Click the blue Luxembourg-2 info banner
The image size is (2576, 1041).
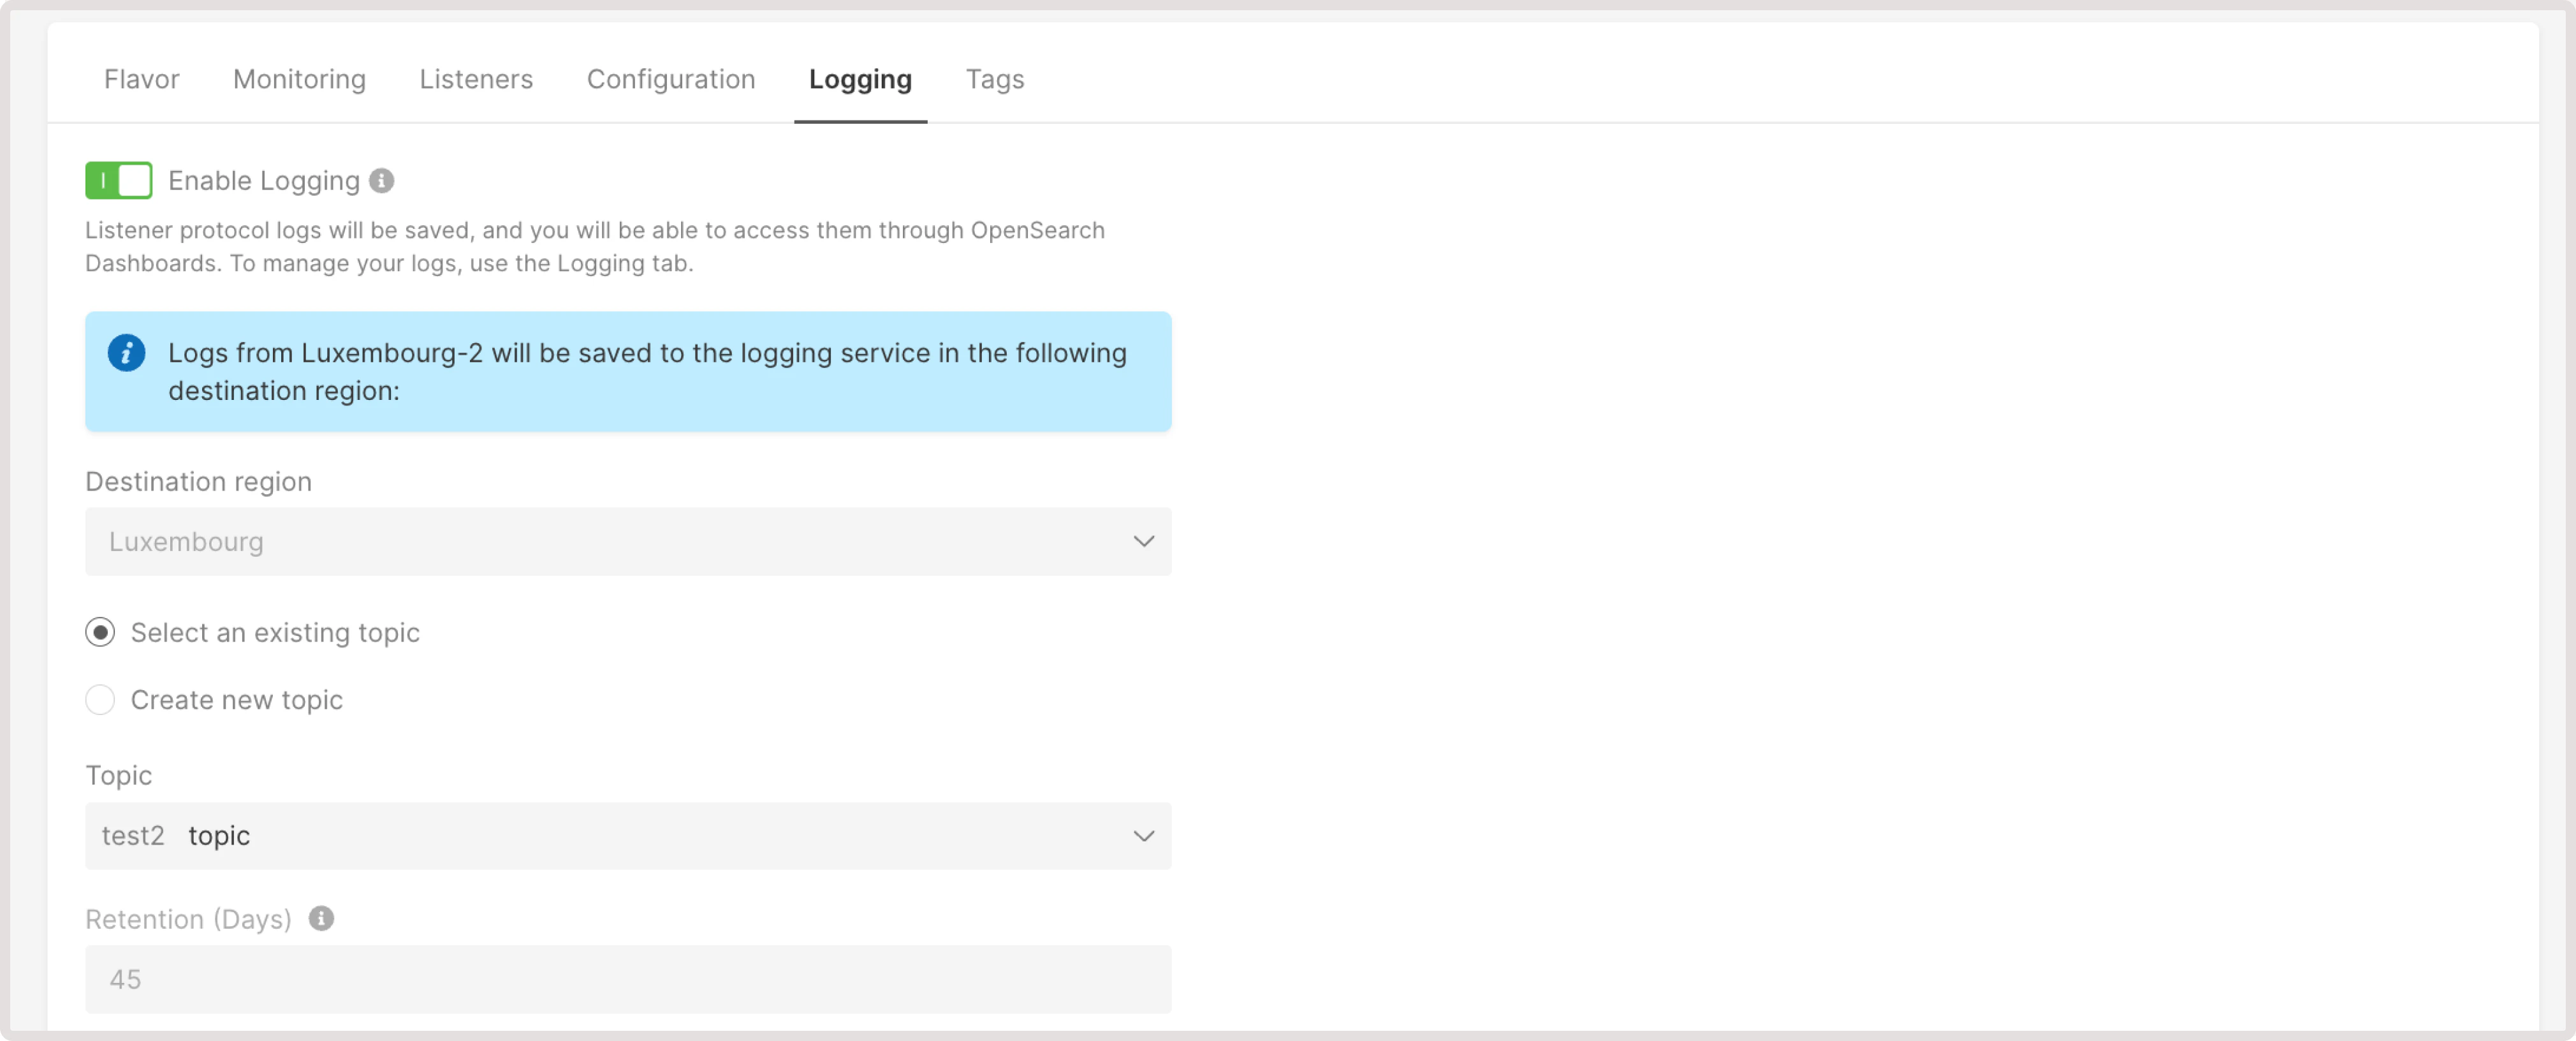(x=628, y=371)
